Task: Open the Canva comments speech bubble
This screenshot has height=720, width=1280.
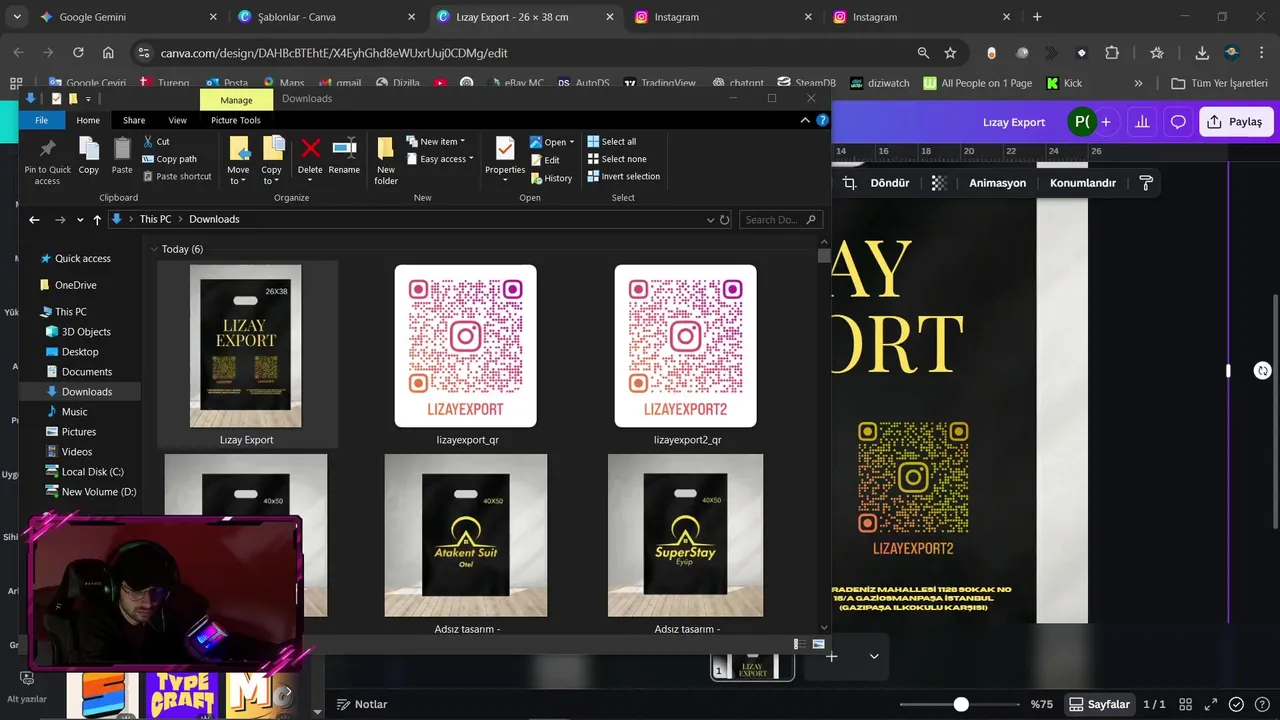Action: tap(1178, 122)
